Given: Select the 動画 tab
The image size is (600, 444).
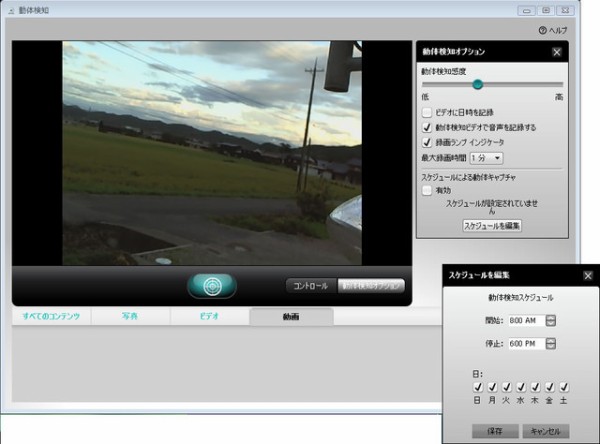Looking at the screenshot, I should pyautogui.click(x=291, y=317).
